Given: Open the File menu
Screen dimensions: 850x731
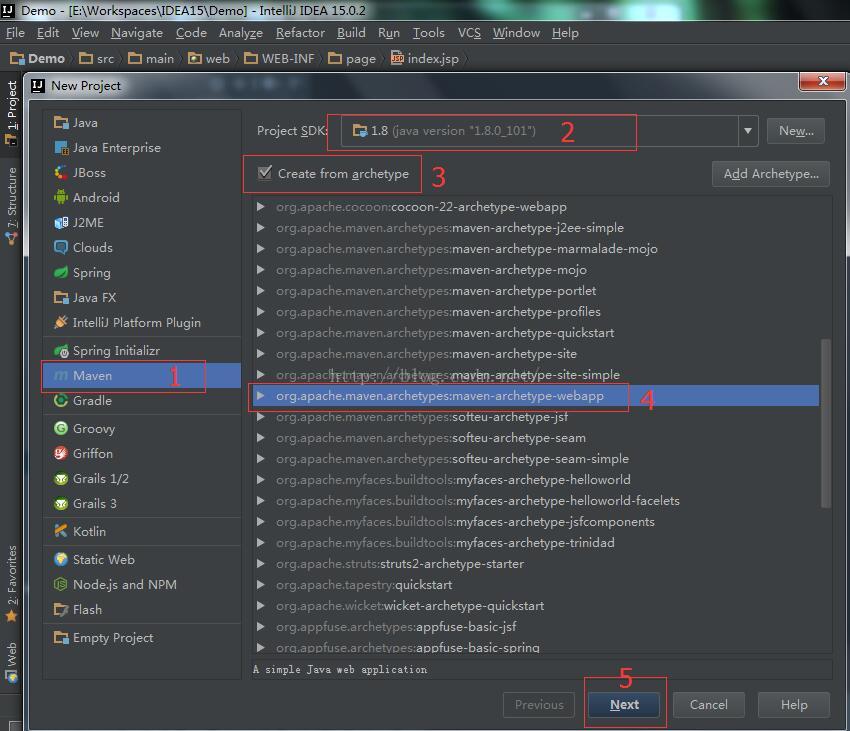Looking at the screenshot, I should click(x=15, y=33).
